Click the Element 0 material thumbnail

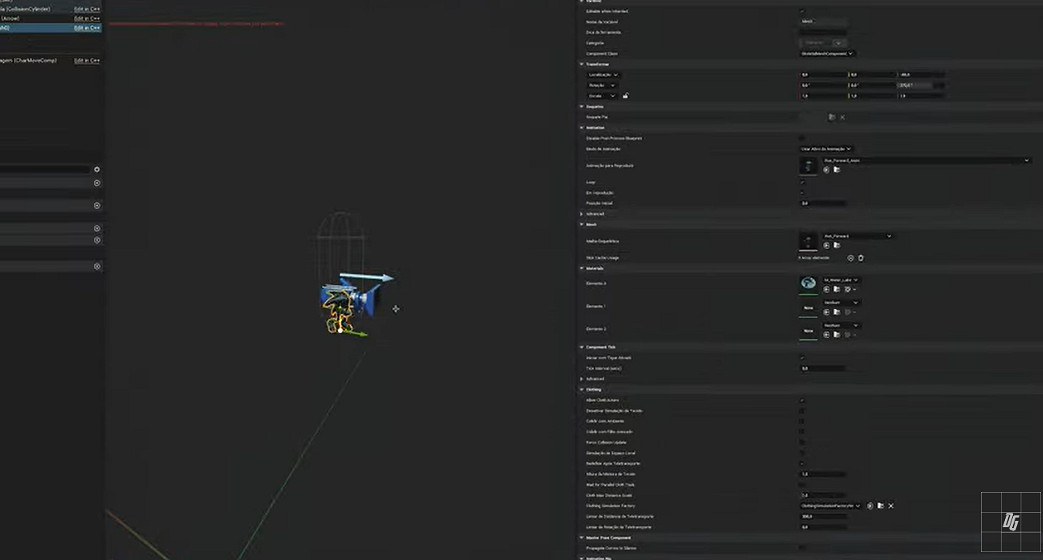(x=808, y=284)
